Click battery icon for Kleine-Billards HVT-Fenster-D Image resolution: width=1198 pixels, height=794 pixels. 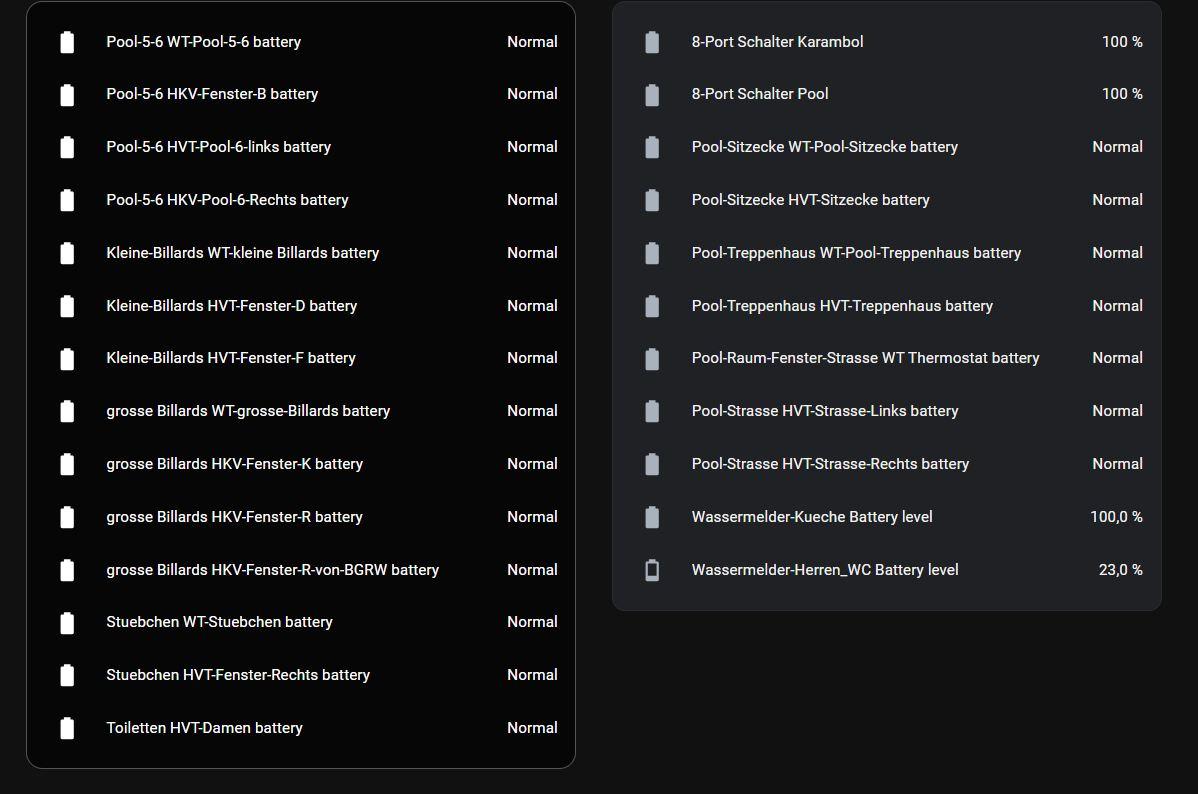tap(67, 306)
